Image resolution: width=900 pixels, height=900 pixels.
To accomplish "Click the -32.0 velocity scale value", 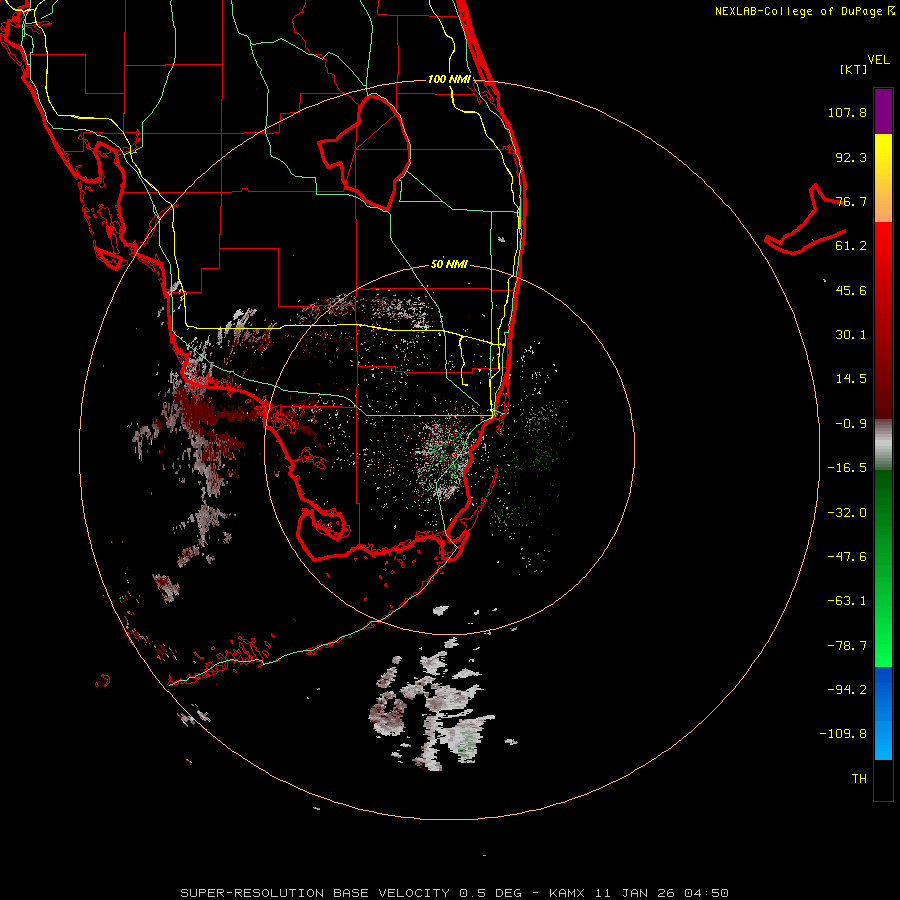I will (x=847, y=513).
